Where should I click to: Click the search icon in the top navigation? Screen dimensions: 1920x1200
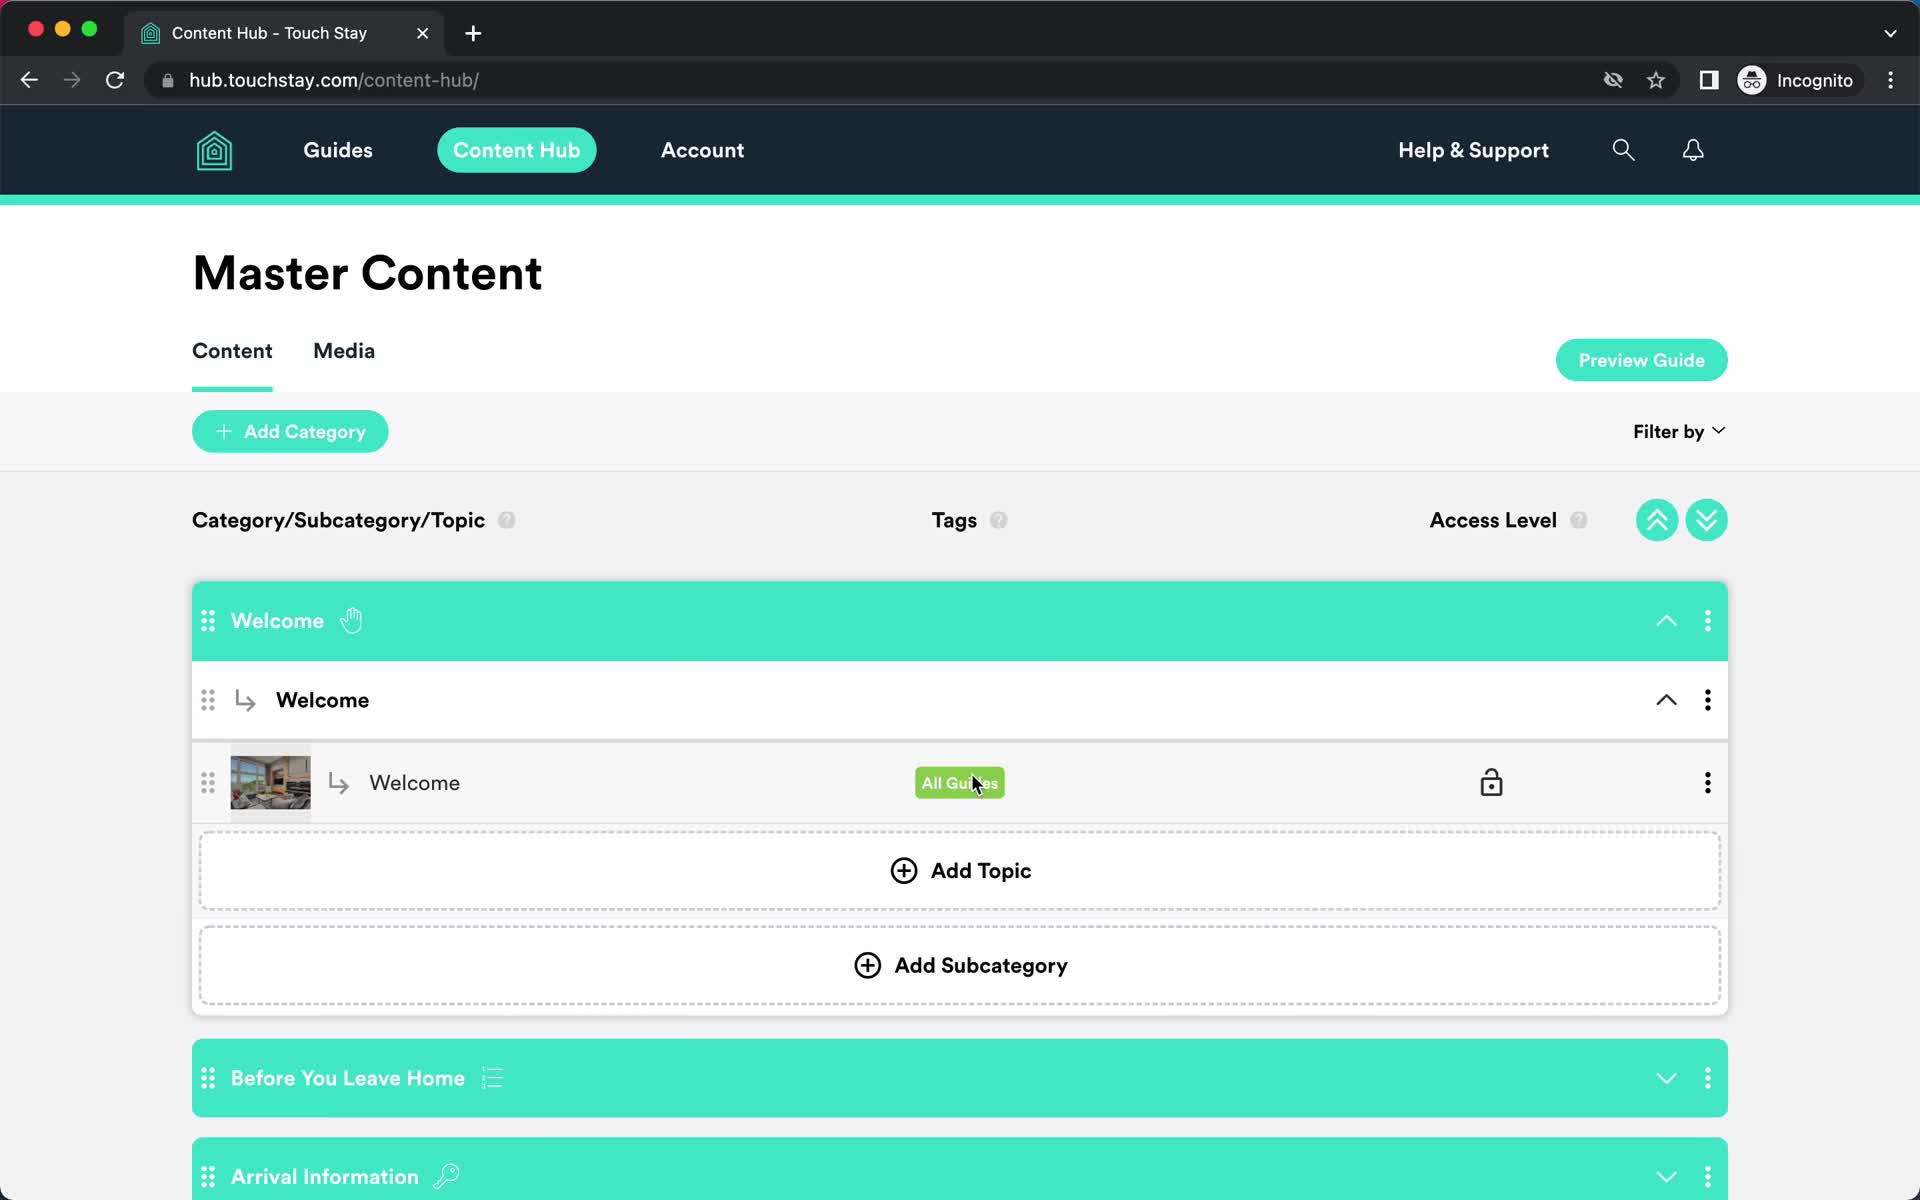click(1623, 149)
